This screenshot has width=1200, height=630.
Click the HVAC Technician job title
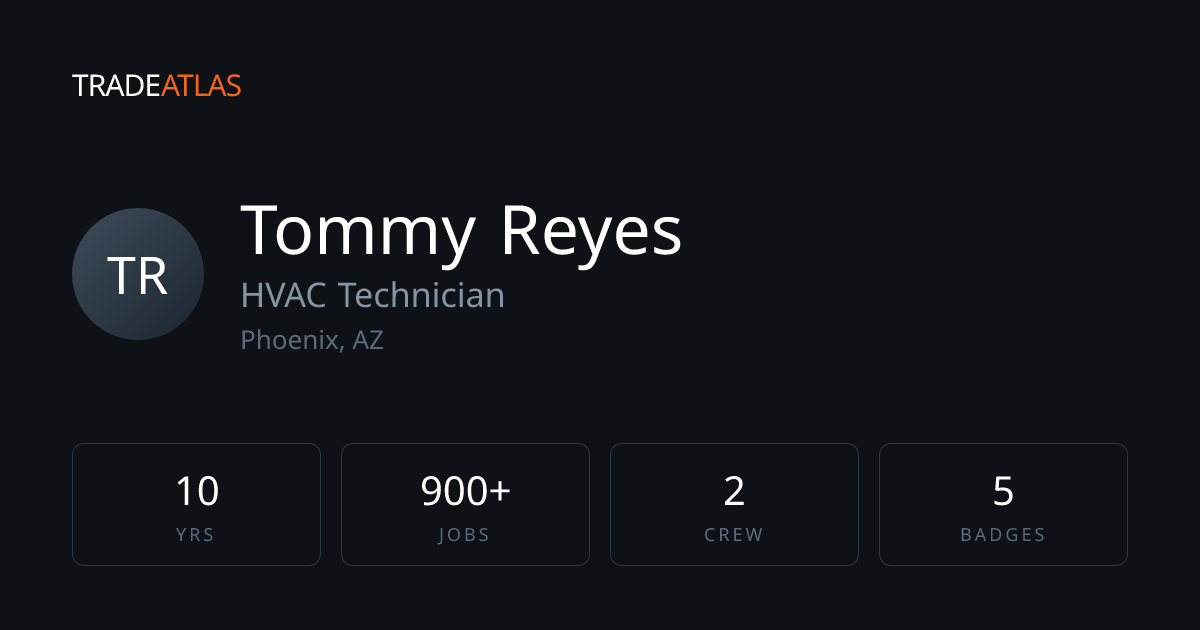[x=373, y=295]
